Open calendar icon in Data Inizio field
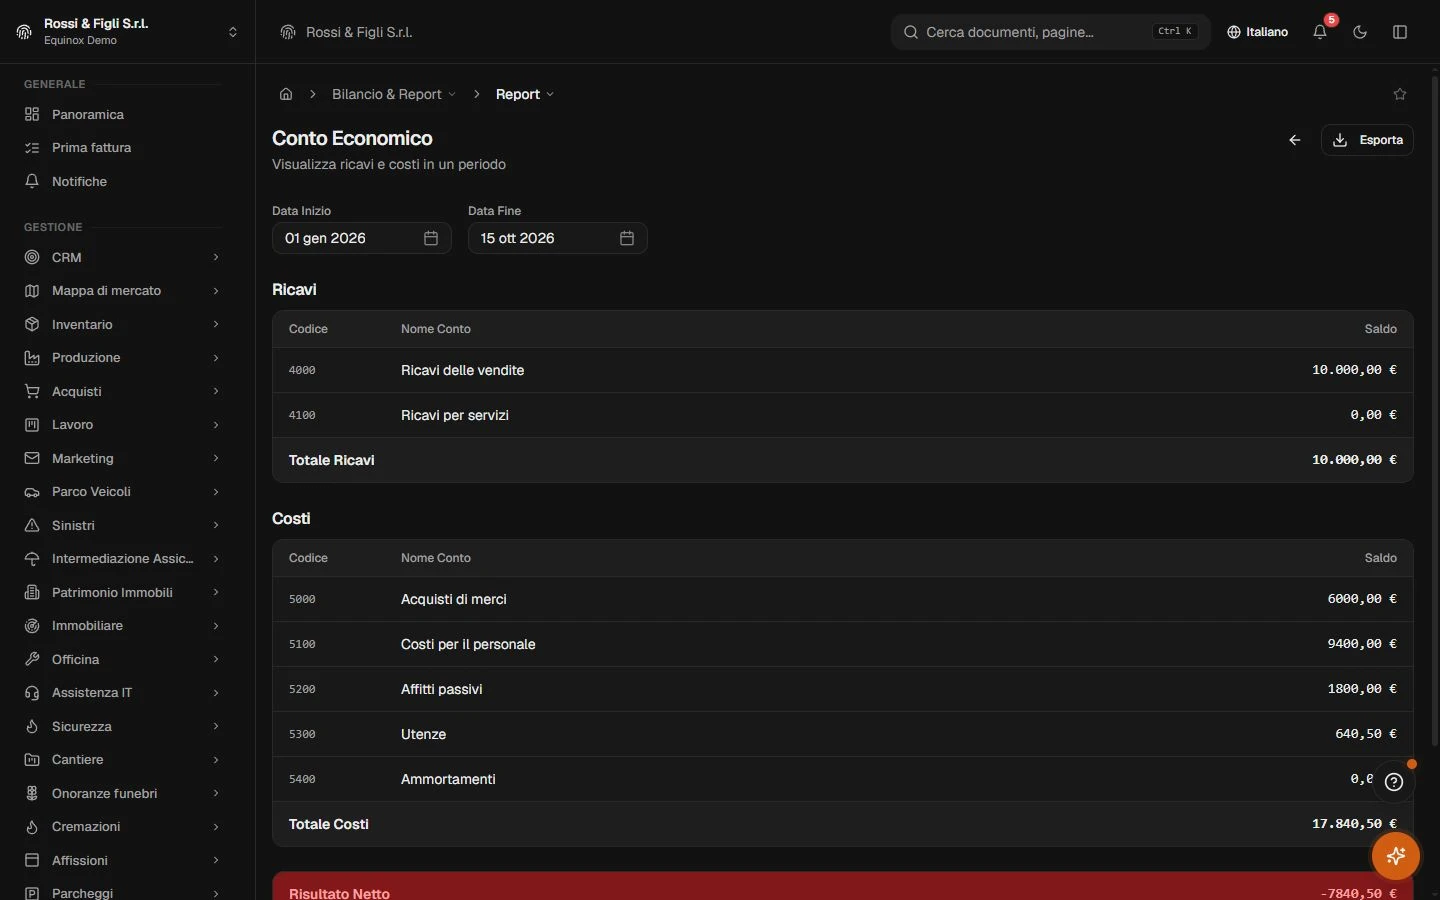1440x900 pixels. [x=431, y=238]
